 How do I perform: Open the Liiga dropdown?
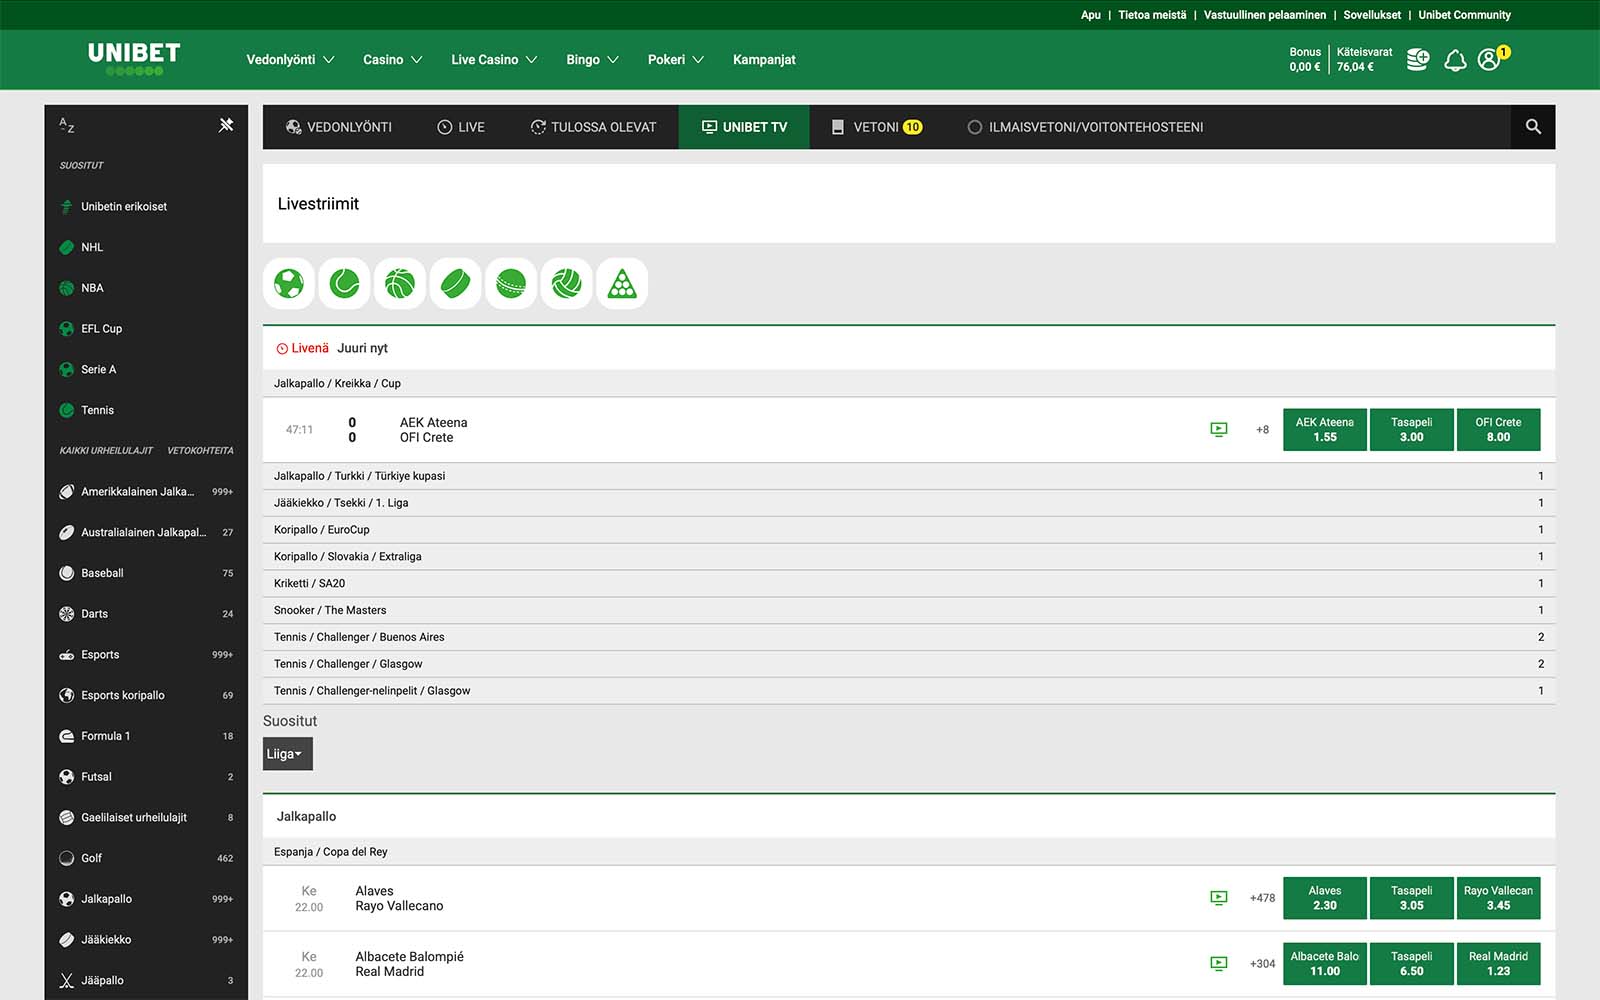coord(287,754)
